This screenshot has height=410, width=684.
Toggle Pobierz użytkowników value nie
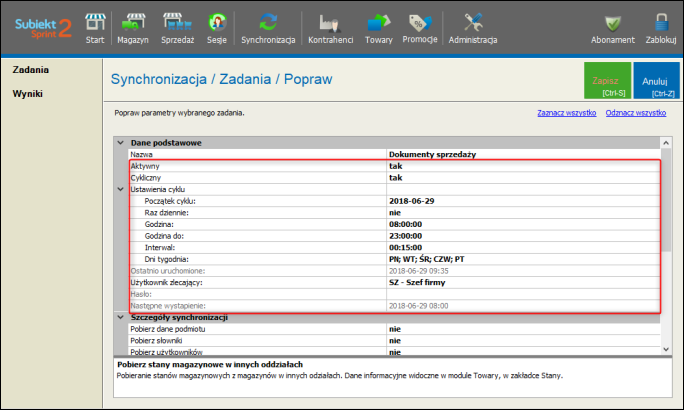point(523,352)
